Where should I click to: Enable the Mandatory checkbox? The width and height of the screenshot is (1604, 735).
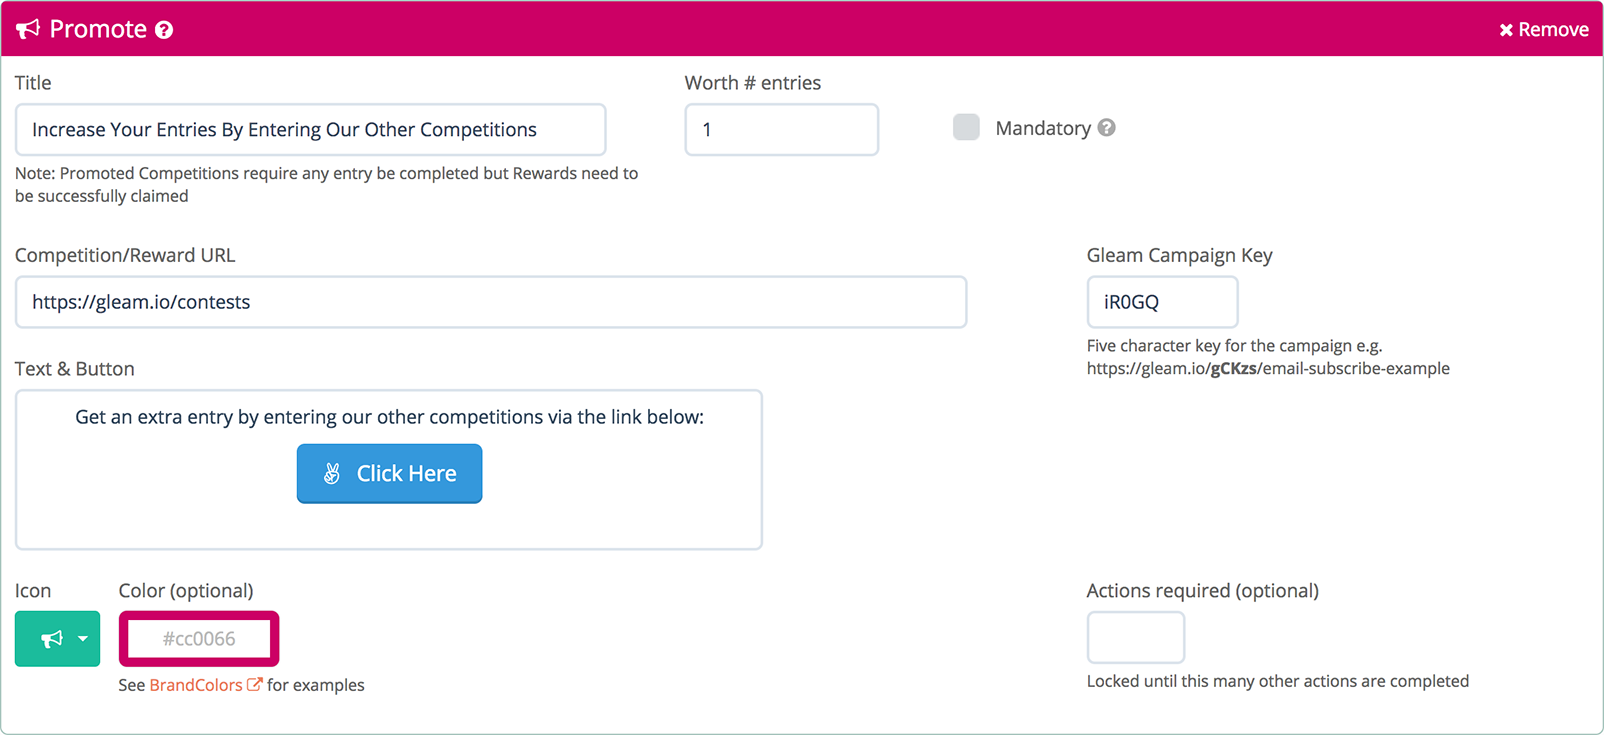coord(966,127)
